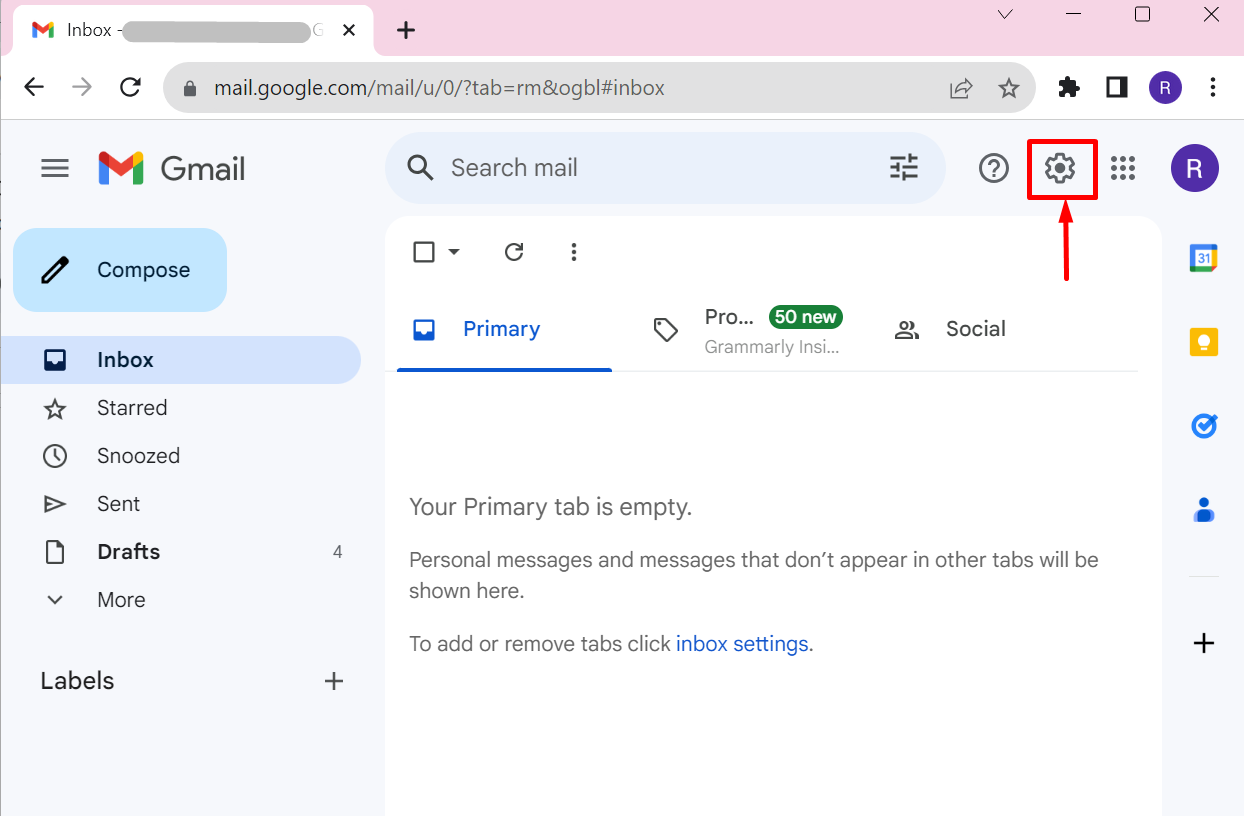Switch to the Promotions tab
The image size is (1244, 816).
point(748,330)
